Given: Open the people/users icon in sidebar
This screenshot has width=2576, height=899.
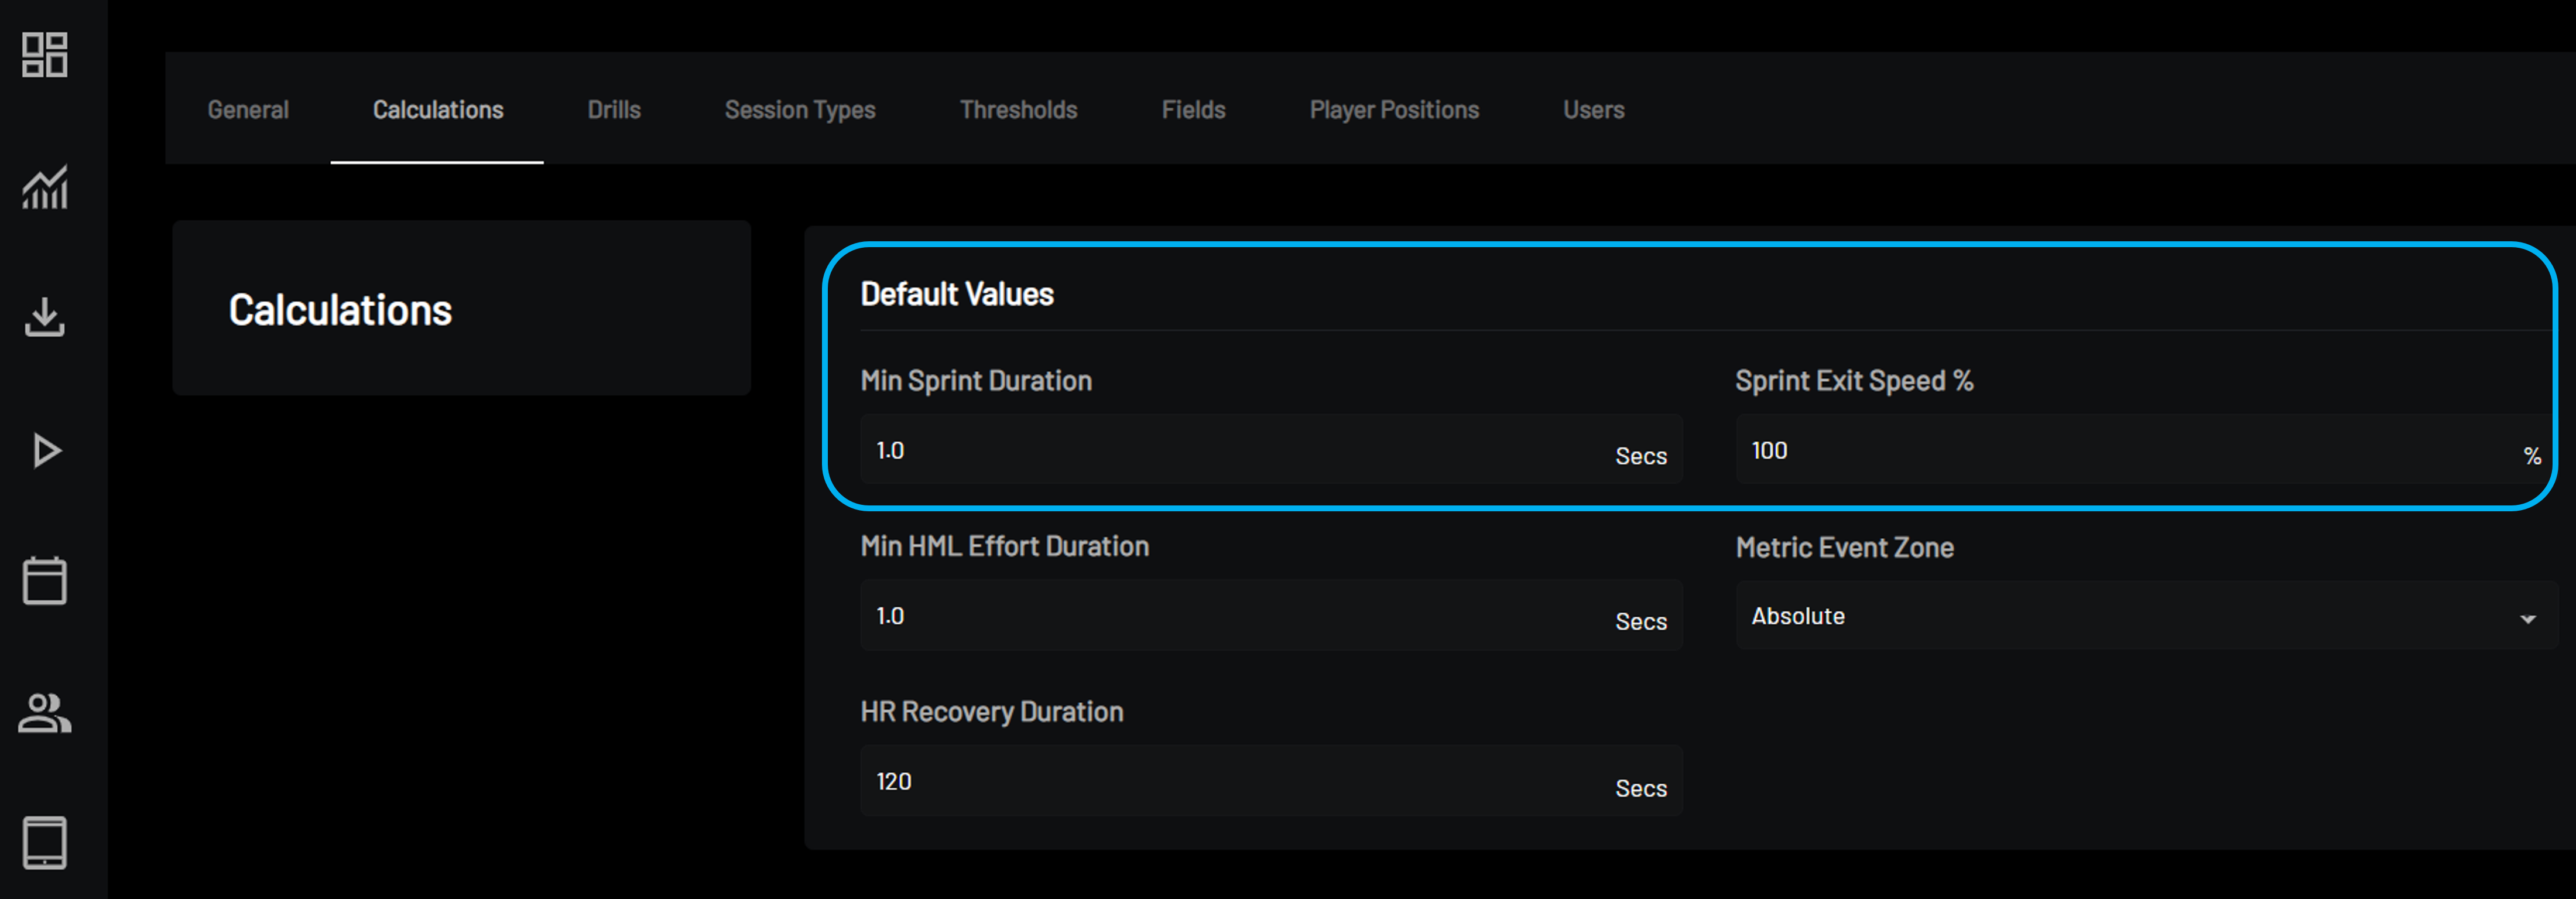Looking at the screenshot, I should [x=45, y=713].
